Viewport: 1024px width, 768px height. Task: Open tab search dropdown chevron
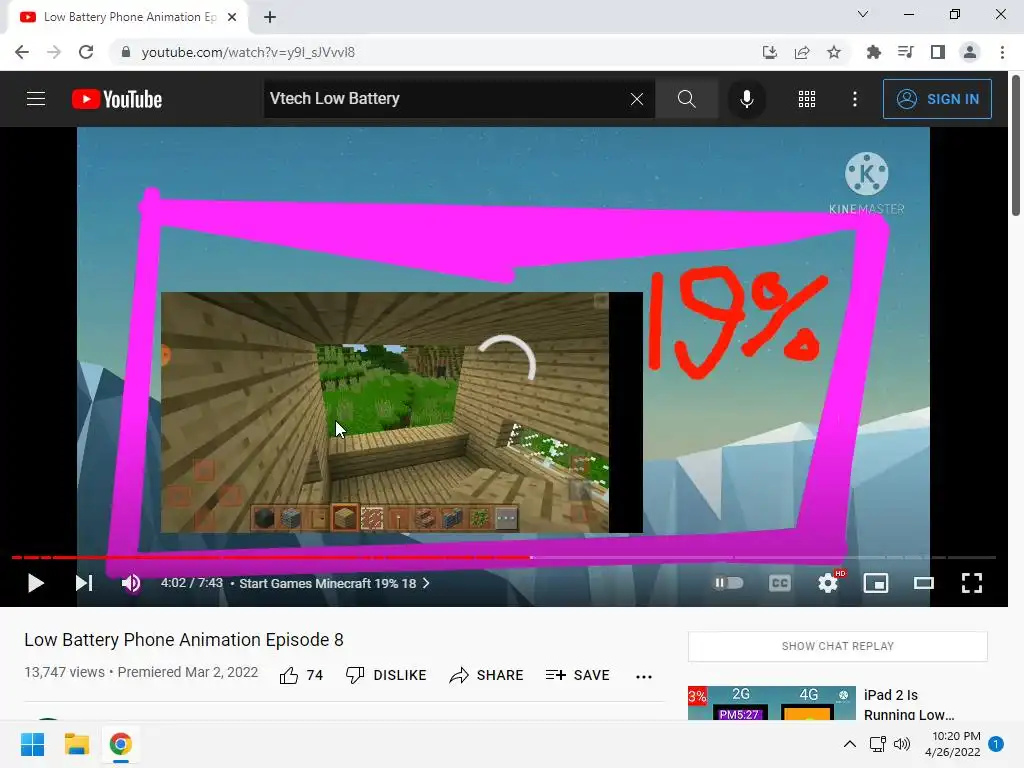(863, 14)
